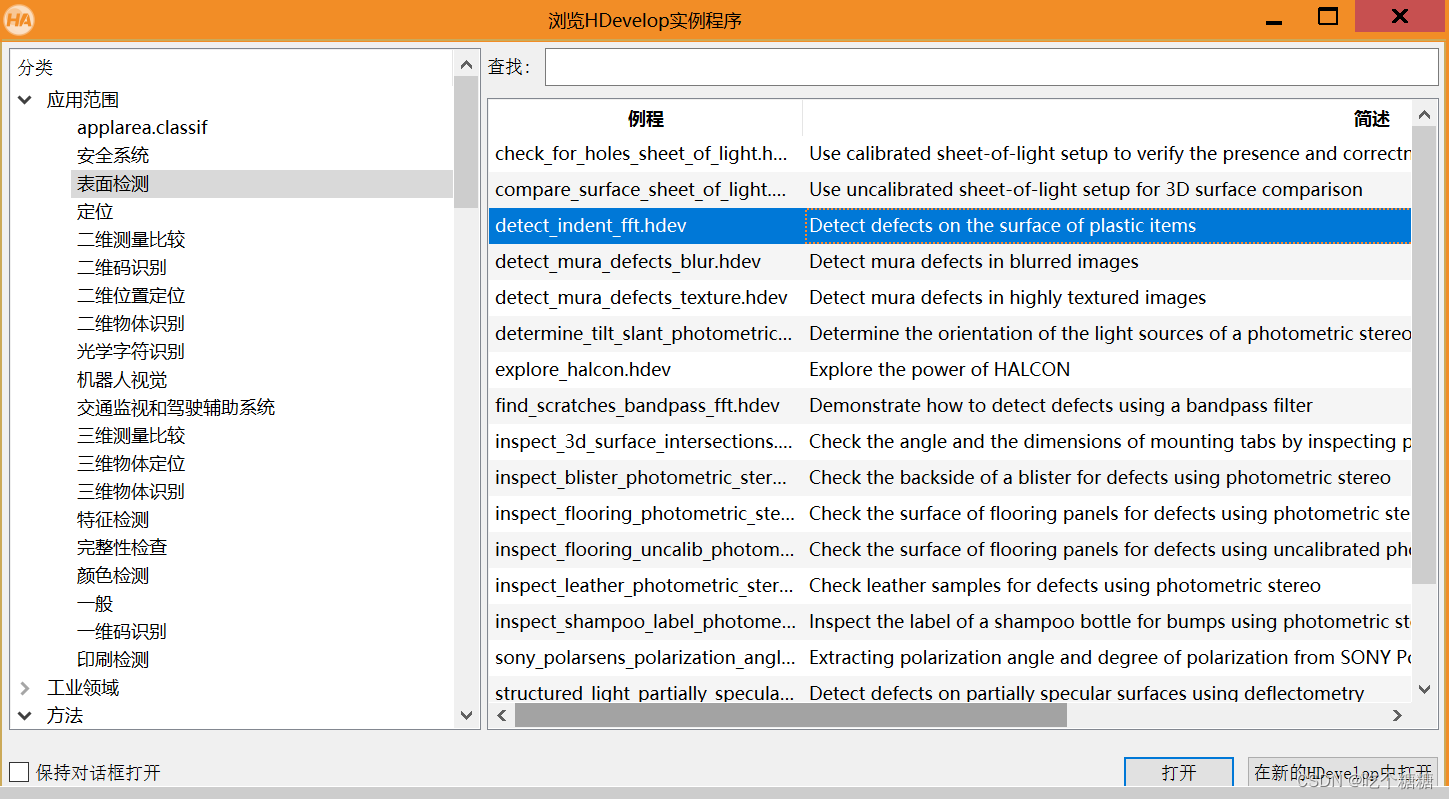Select 二维码识别 category

(x=122, y=268)
